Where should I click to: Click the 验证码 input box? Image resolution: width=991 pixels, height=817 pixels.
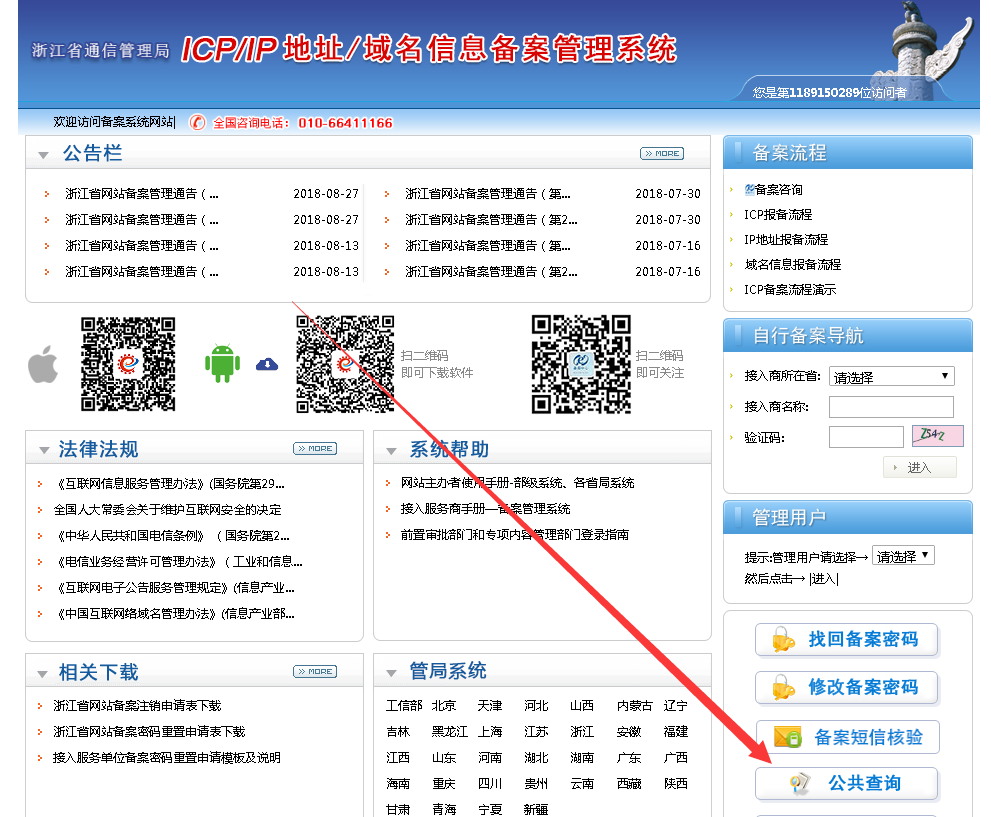pyautogui.click(x=865, y=437)
